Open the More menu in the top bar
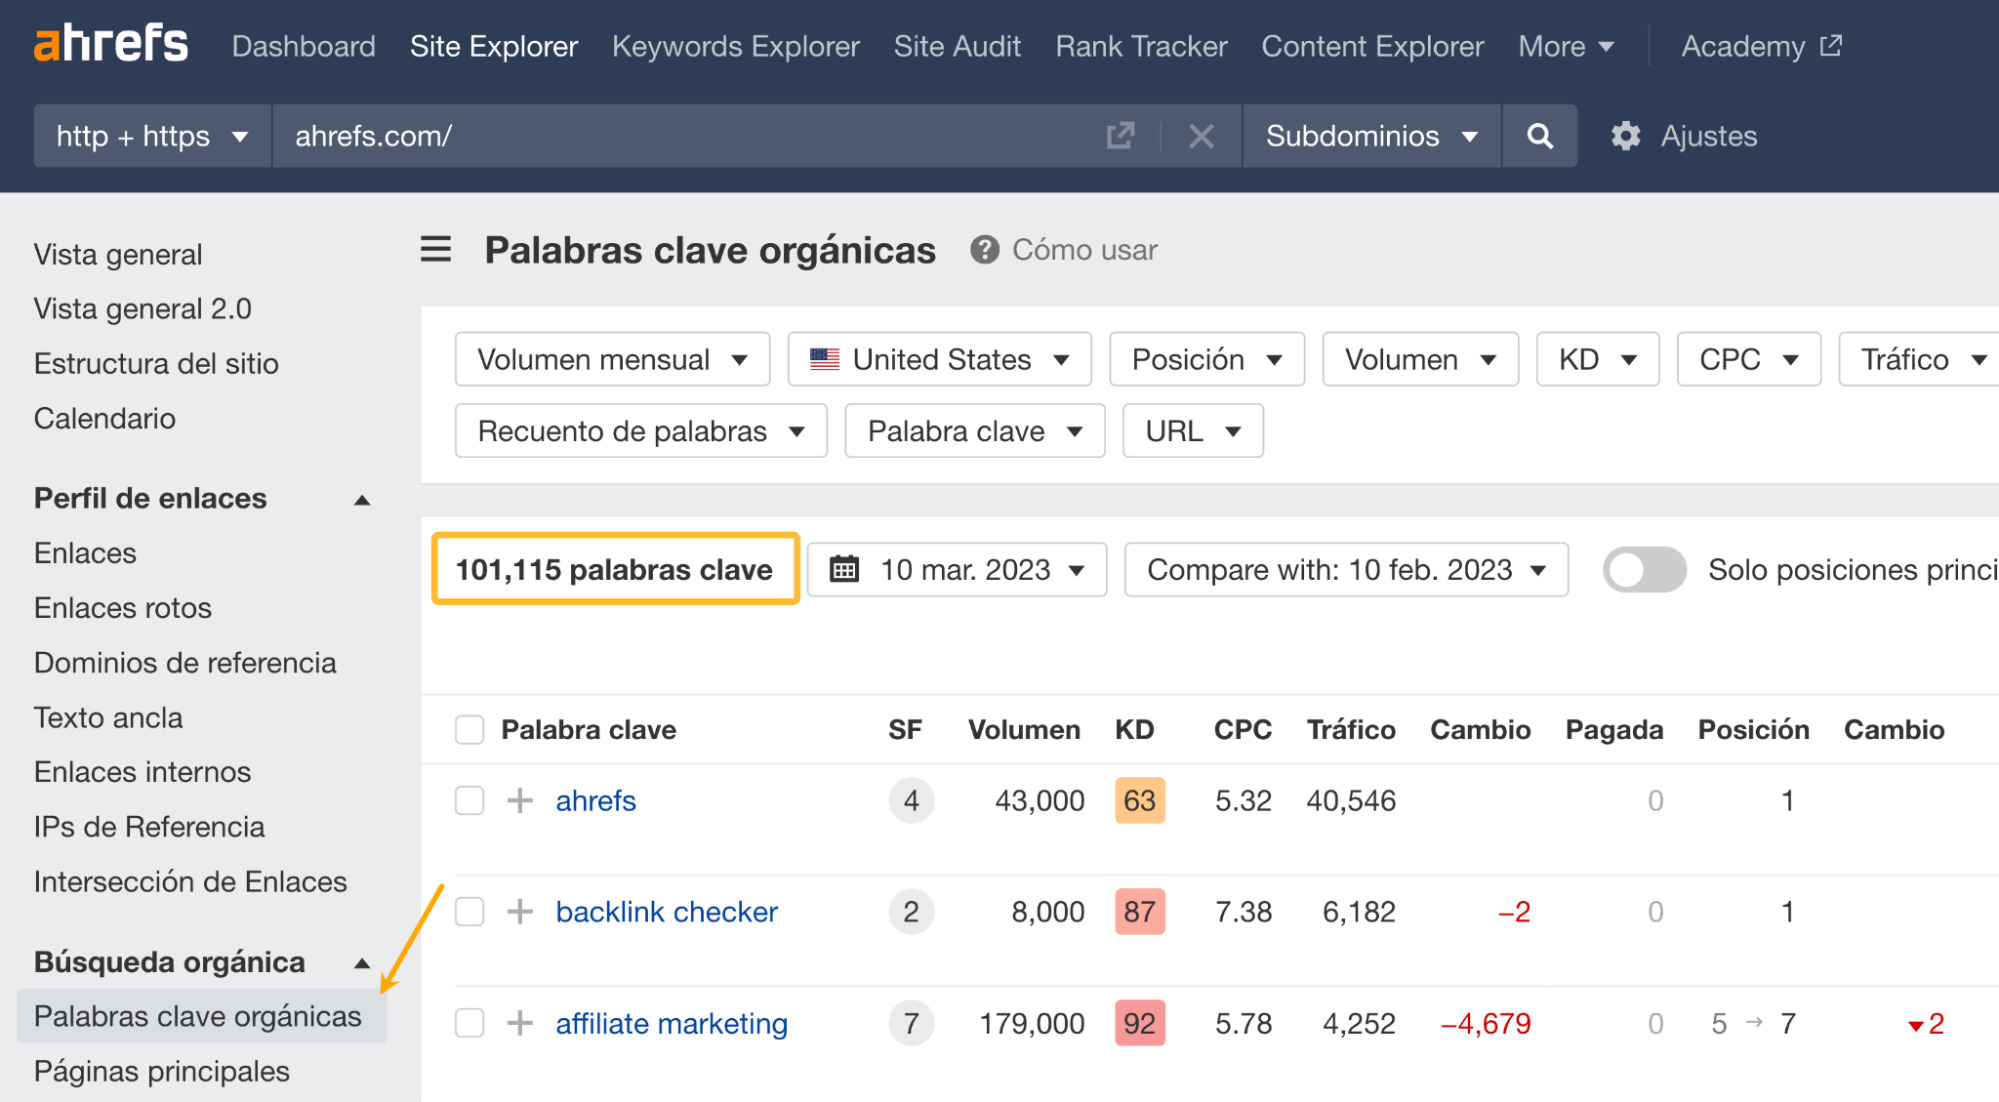Viewport: 1999px width, 1102px height. tap(1565, 46)
